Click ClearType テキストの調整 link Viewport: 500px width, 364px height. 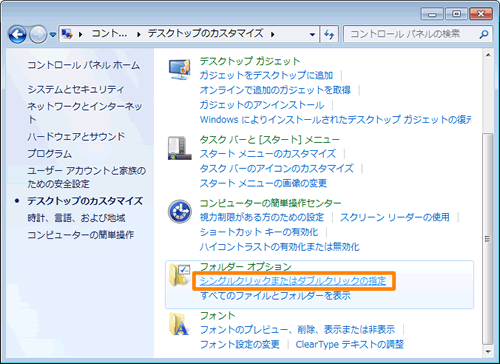349,344
